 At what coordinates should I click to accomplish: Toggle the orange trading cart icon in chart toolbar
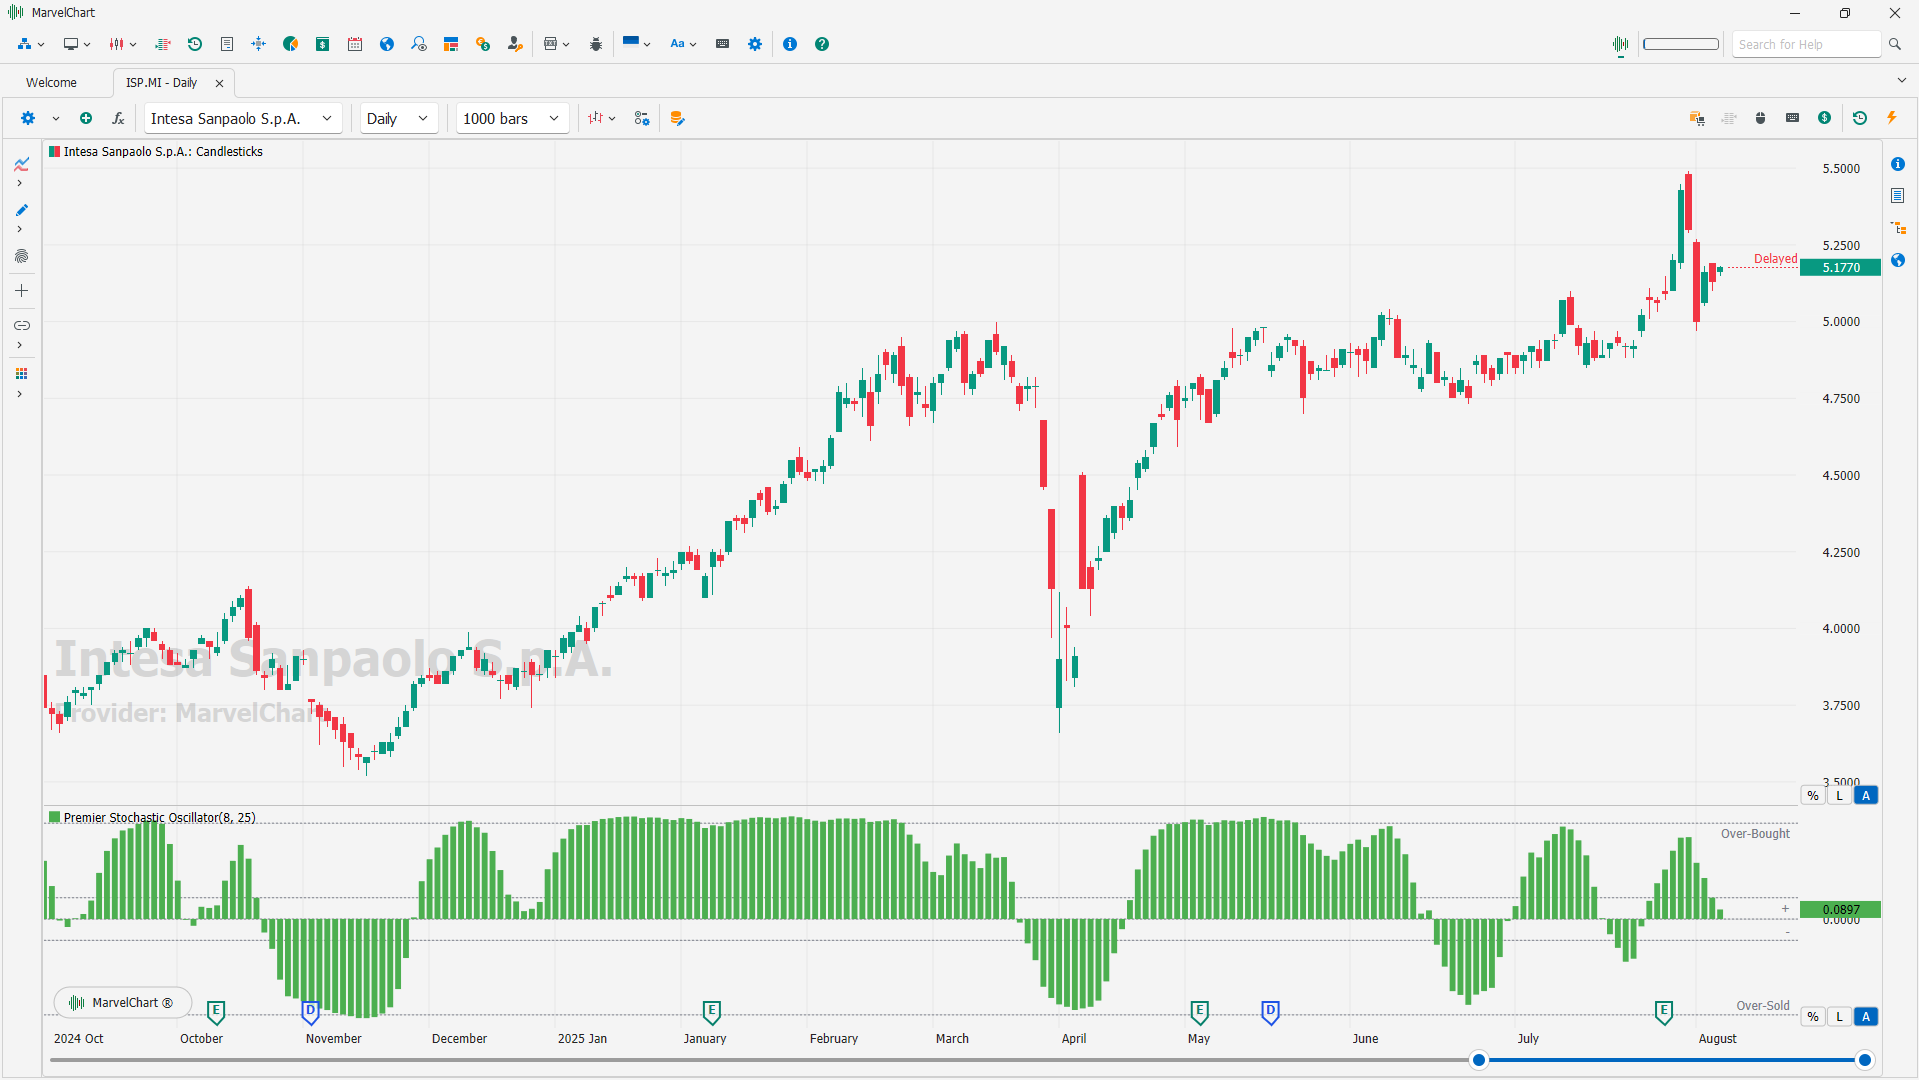[x=1697, y=118]
